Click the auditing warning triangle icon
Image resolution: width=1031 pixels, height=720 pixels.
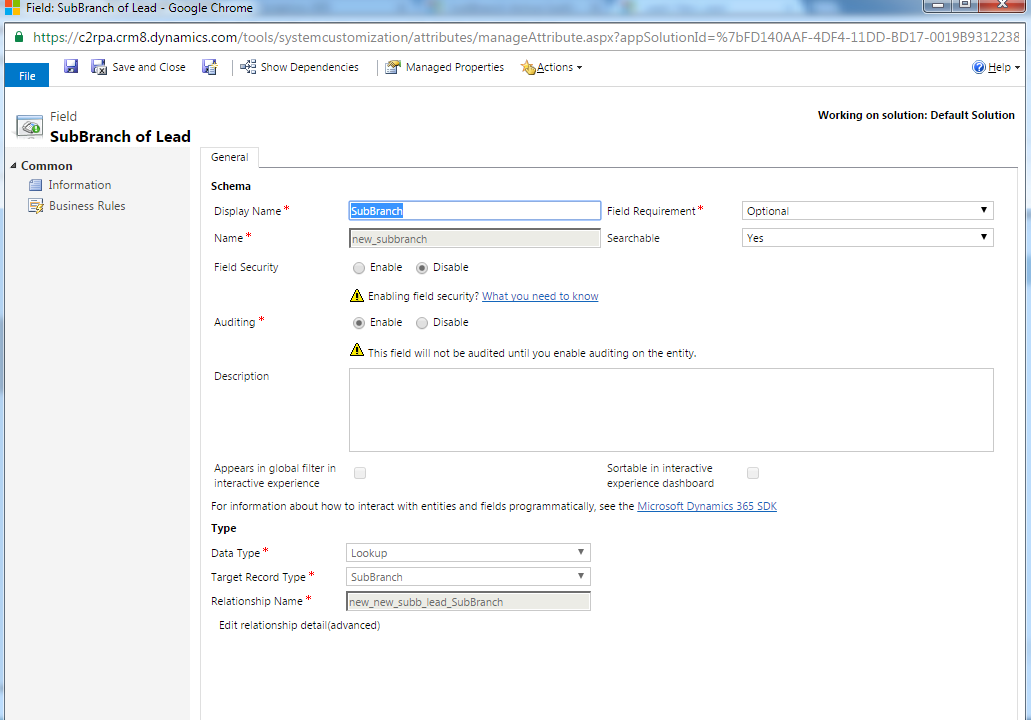356,350
